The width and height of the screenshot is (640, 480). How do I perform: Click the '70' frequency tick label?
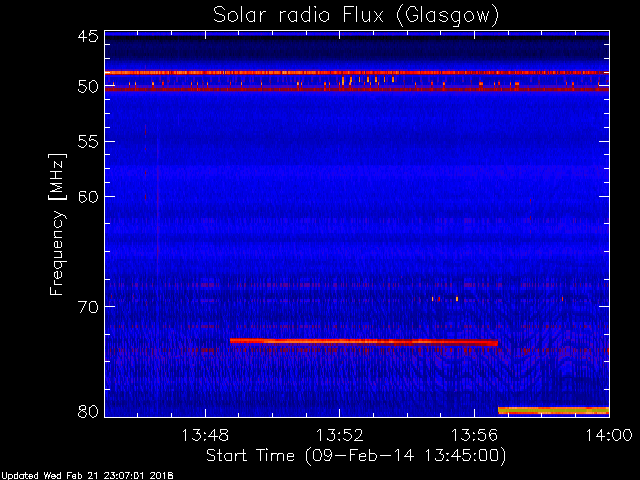click(x=88, y=307)
